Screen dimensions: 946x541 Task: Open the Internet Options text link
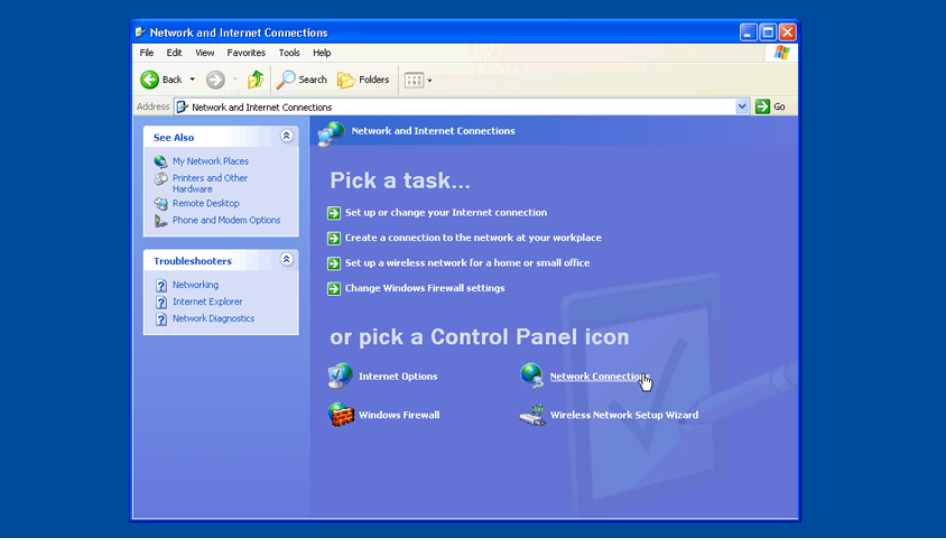[398, 376]
